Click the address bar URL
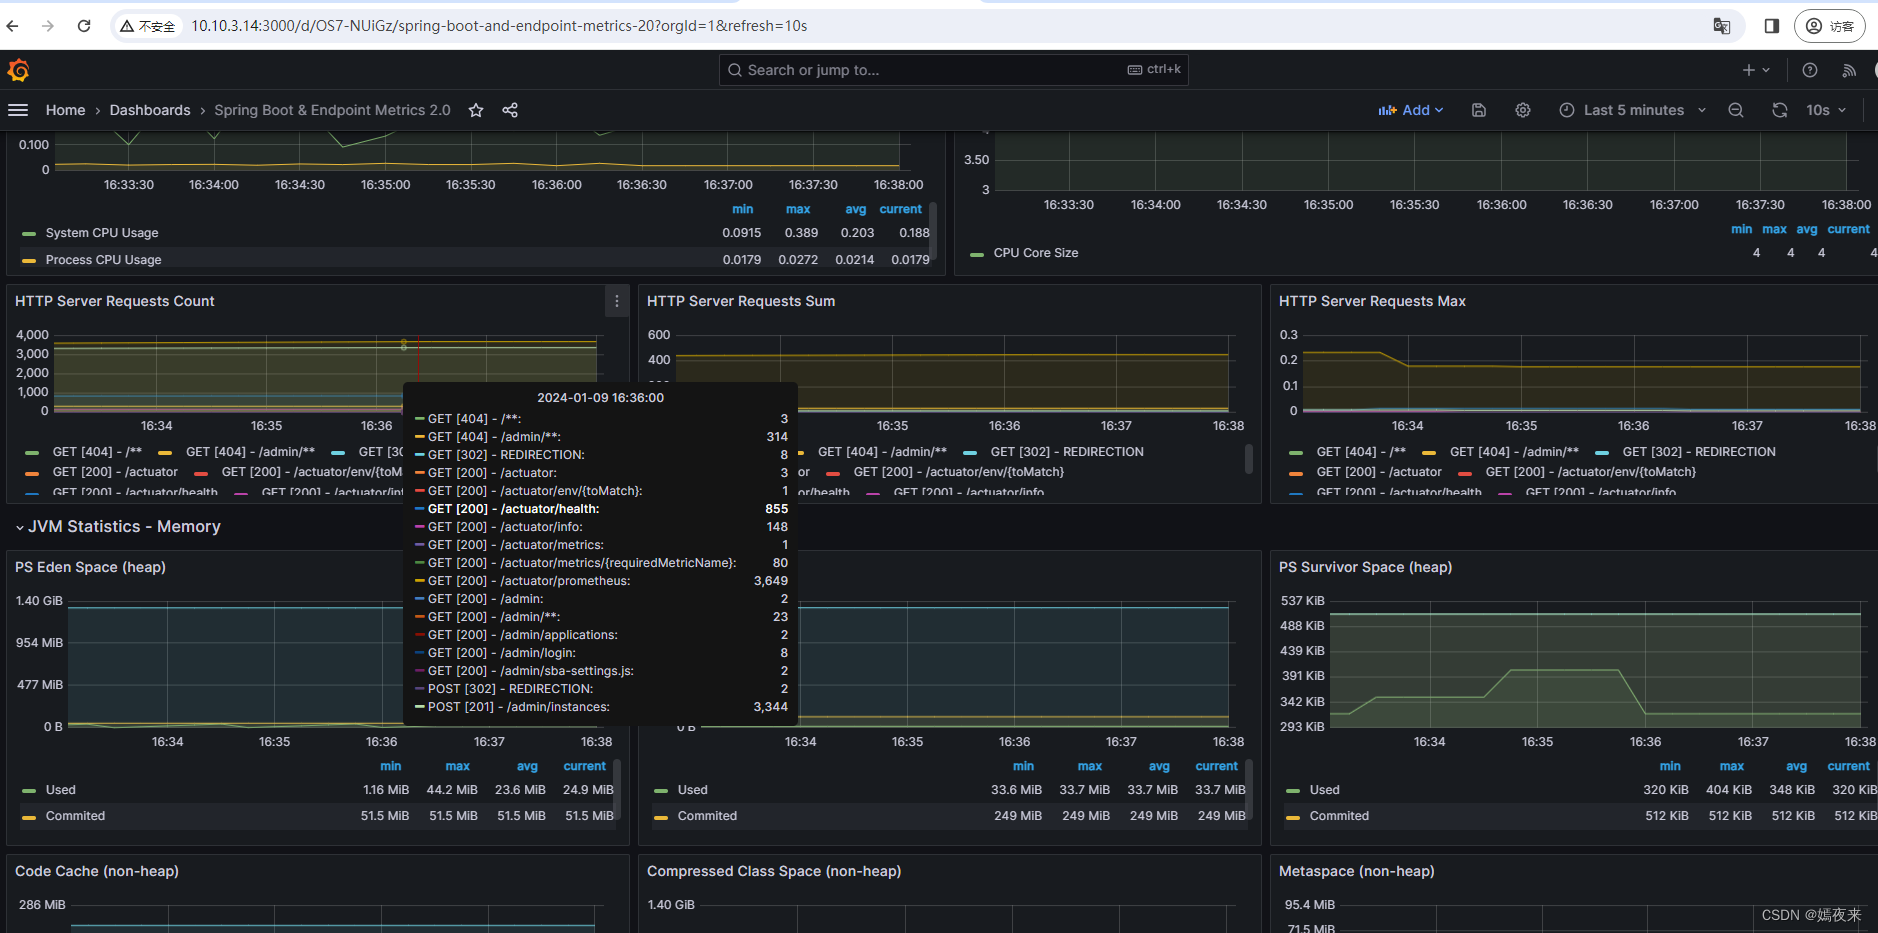1878x933 pixels. pyautogui.click(x=499, y=26)
